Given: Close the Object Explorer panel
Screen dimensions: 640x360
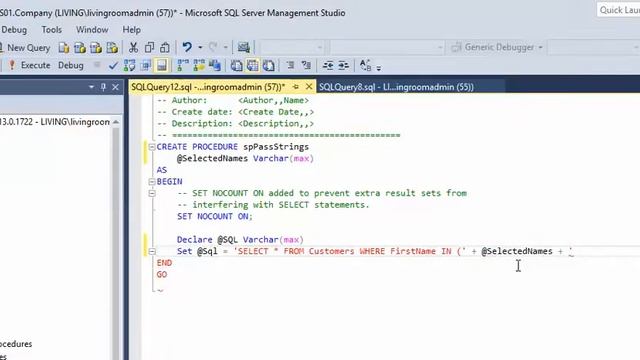Looking at the screenshot, I should (116, 87).
